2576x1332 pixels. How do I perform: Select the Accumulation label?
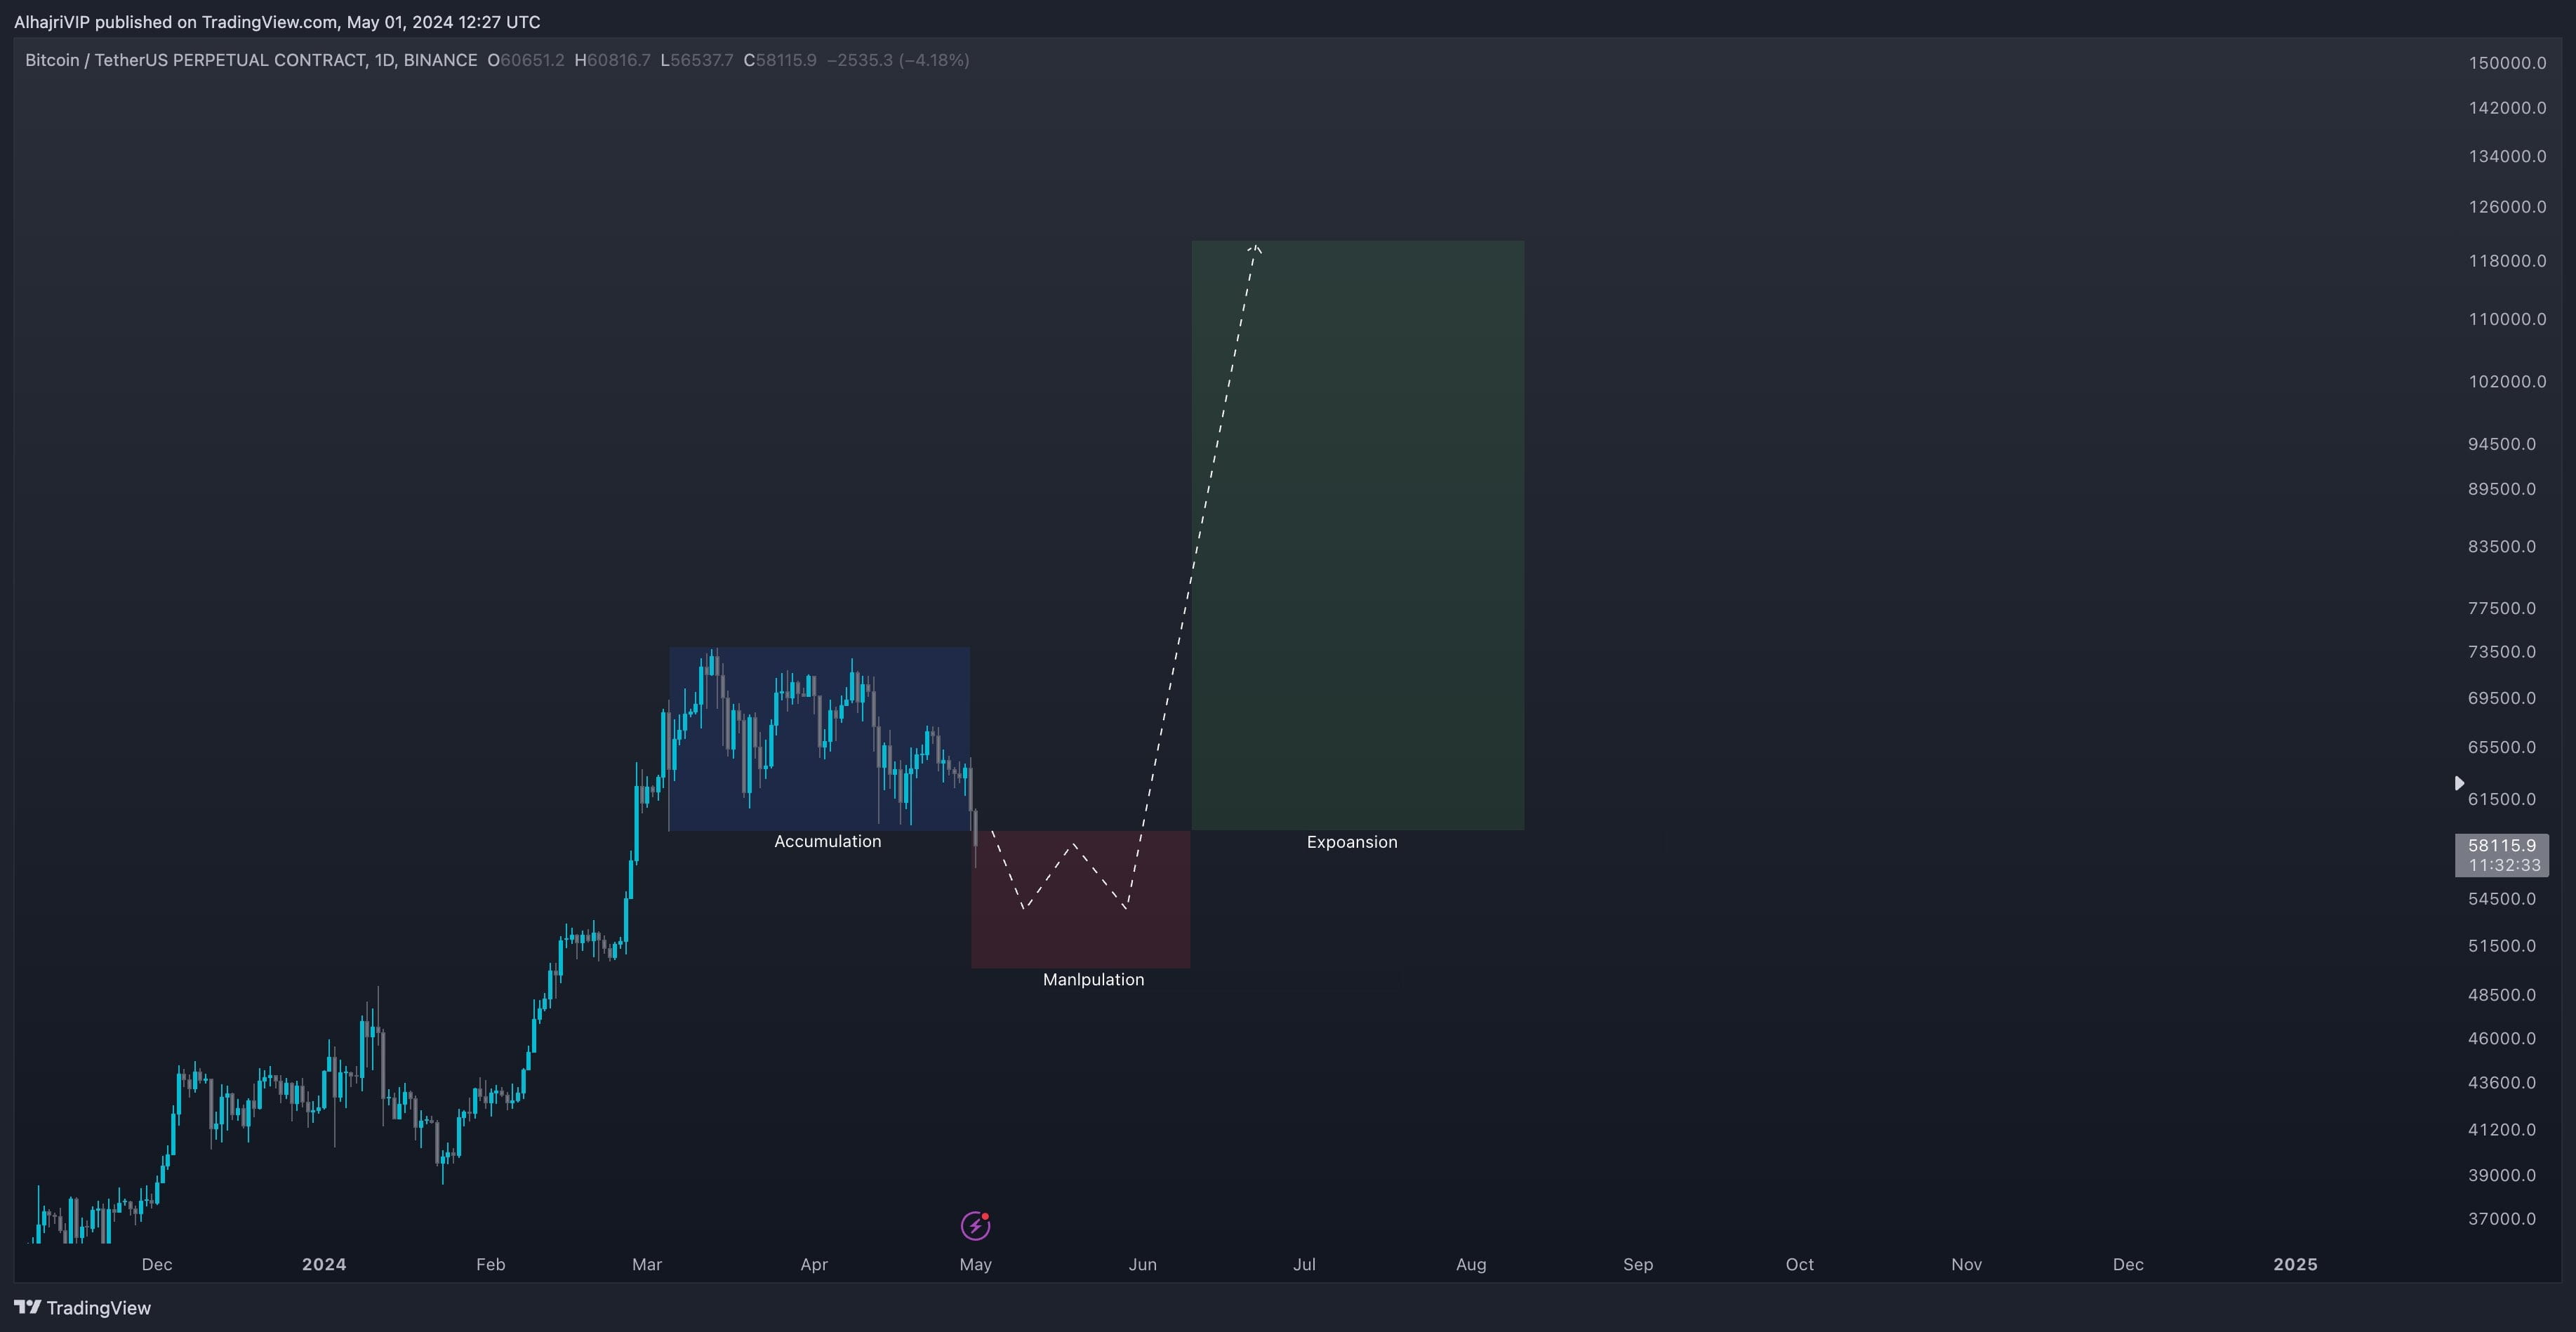click(828, 842)
